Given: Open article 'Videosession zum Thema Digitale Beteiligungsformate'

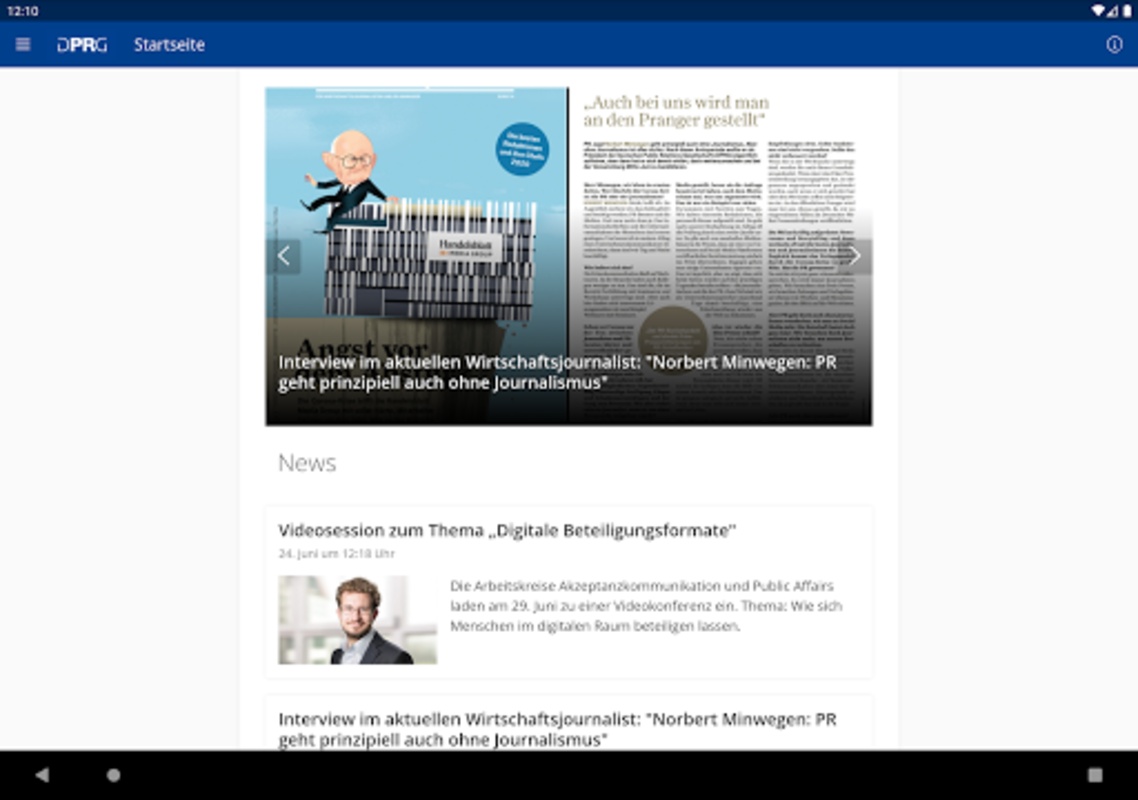Looking at the screenshot, I should click(x=507, y=531).
